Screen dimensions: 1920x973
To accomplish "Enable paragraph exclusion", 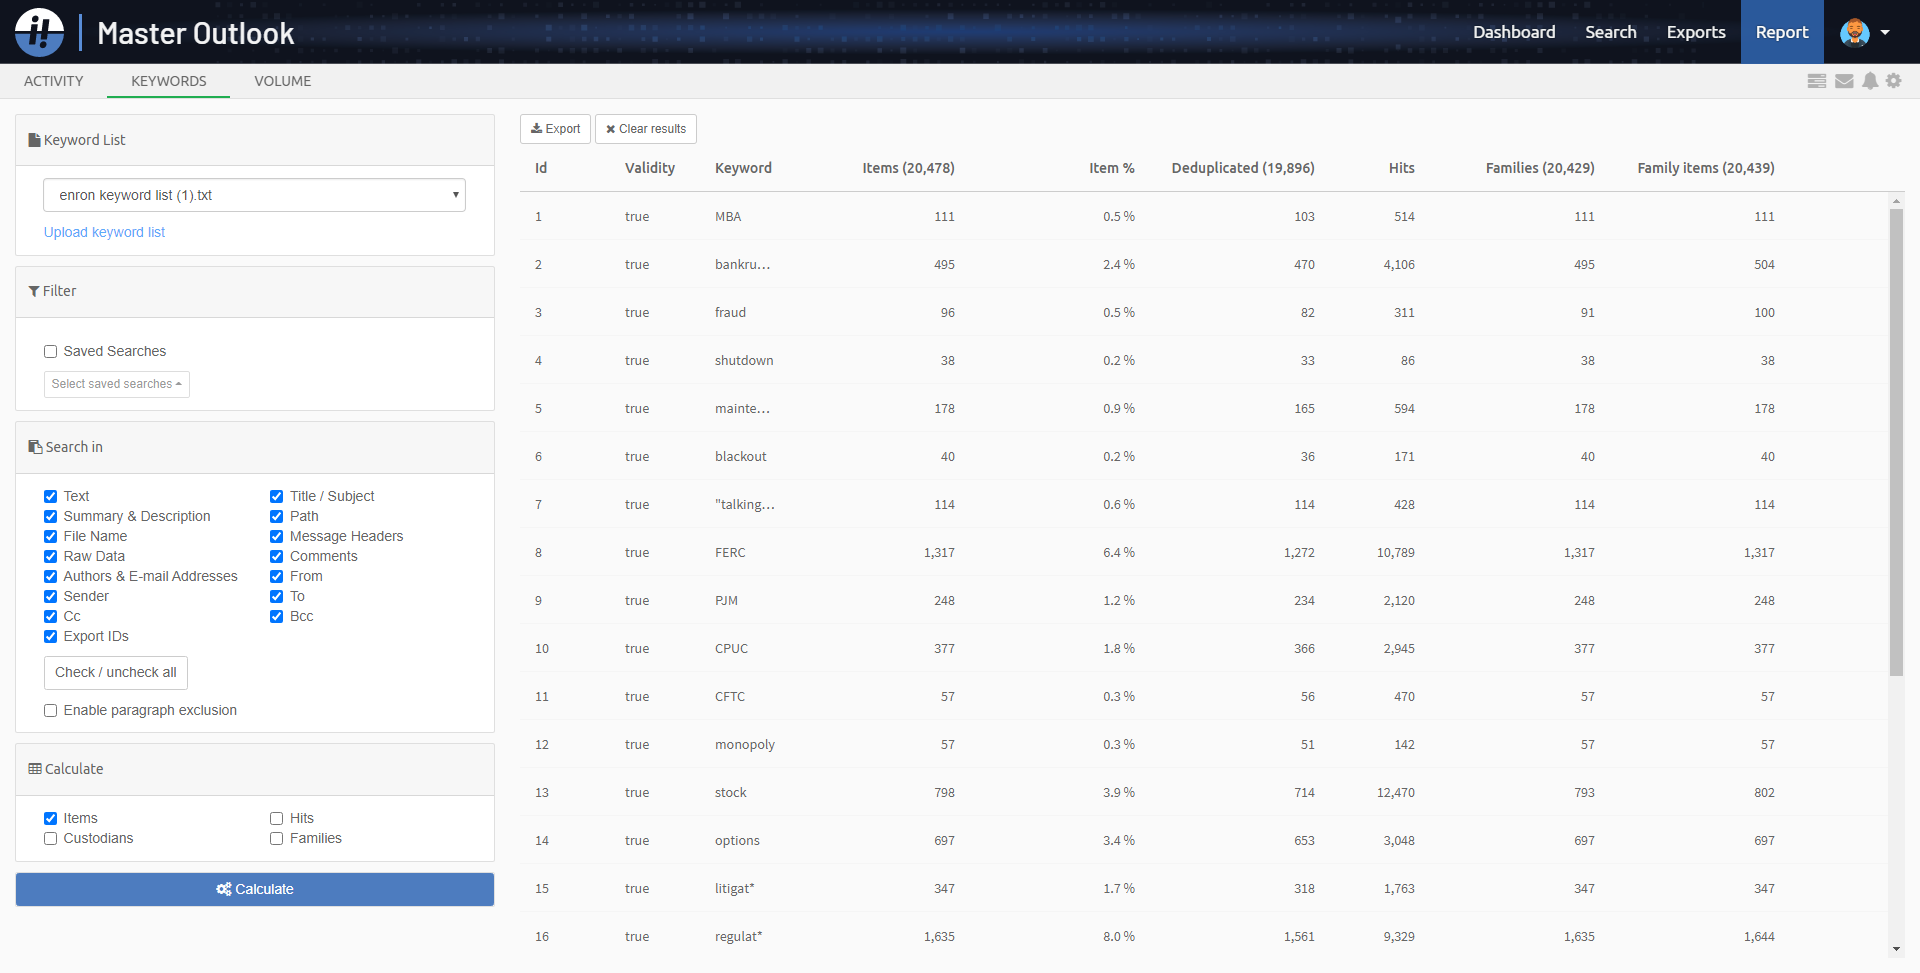I will [50, 710].
